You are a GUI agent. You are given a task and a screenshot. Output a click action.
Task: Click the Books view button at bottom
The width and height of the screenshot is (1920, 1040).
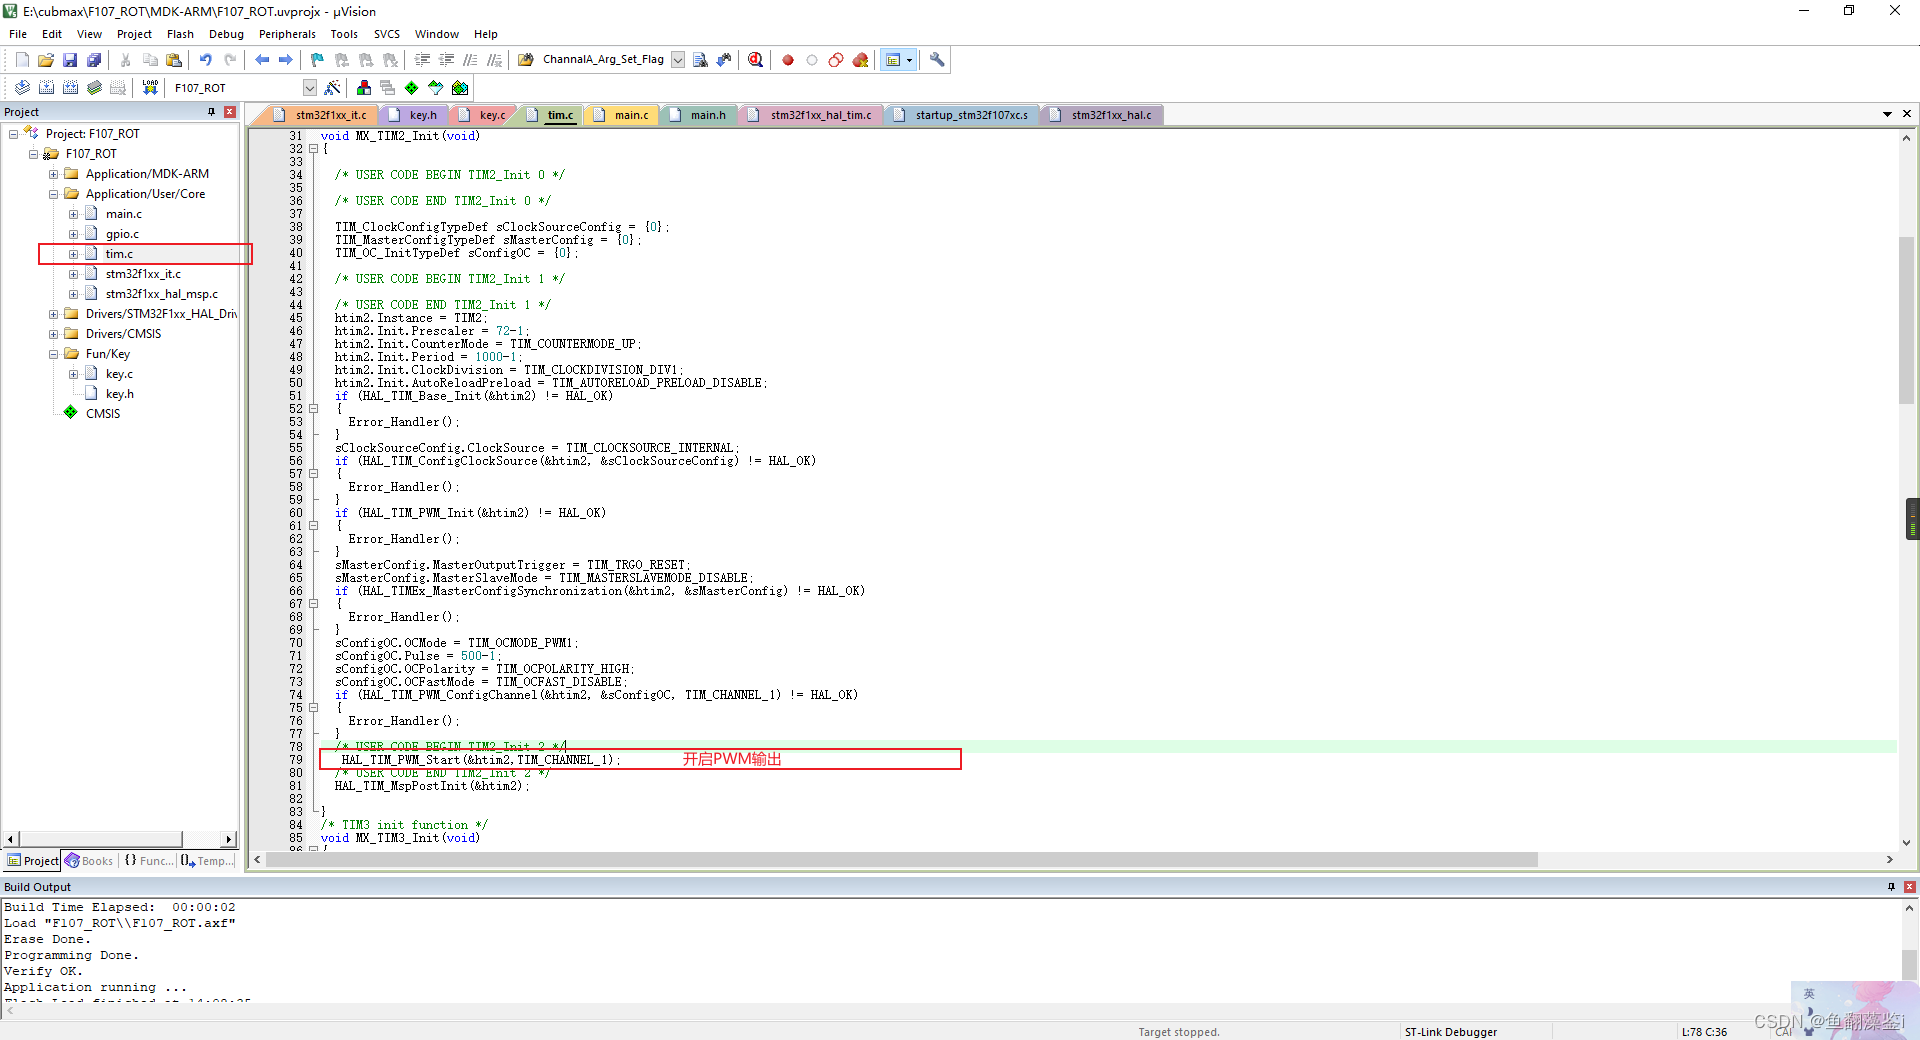90,860
